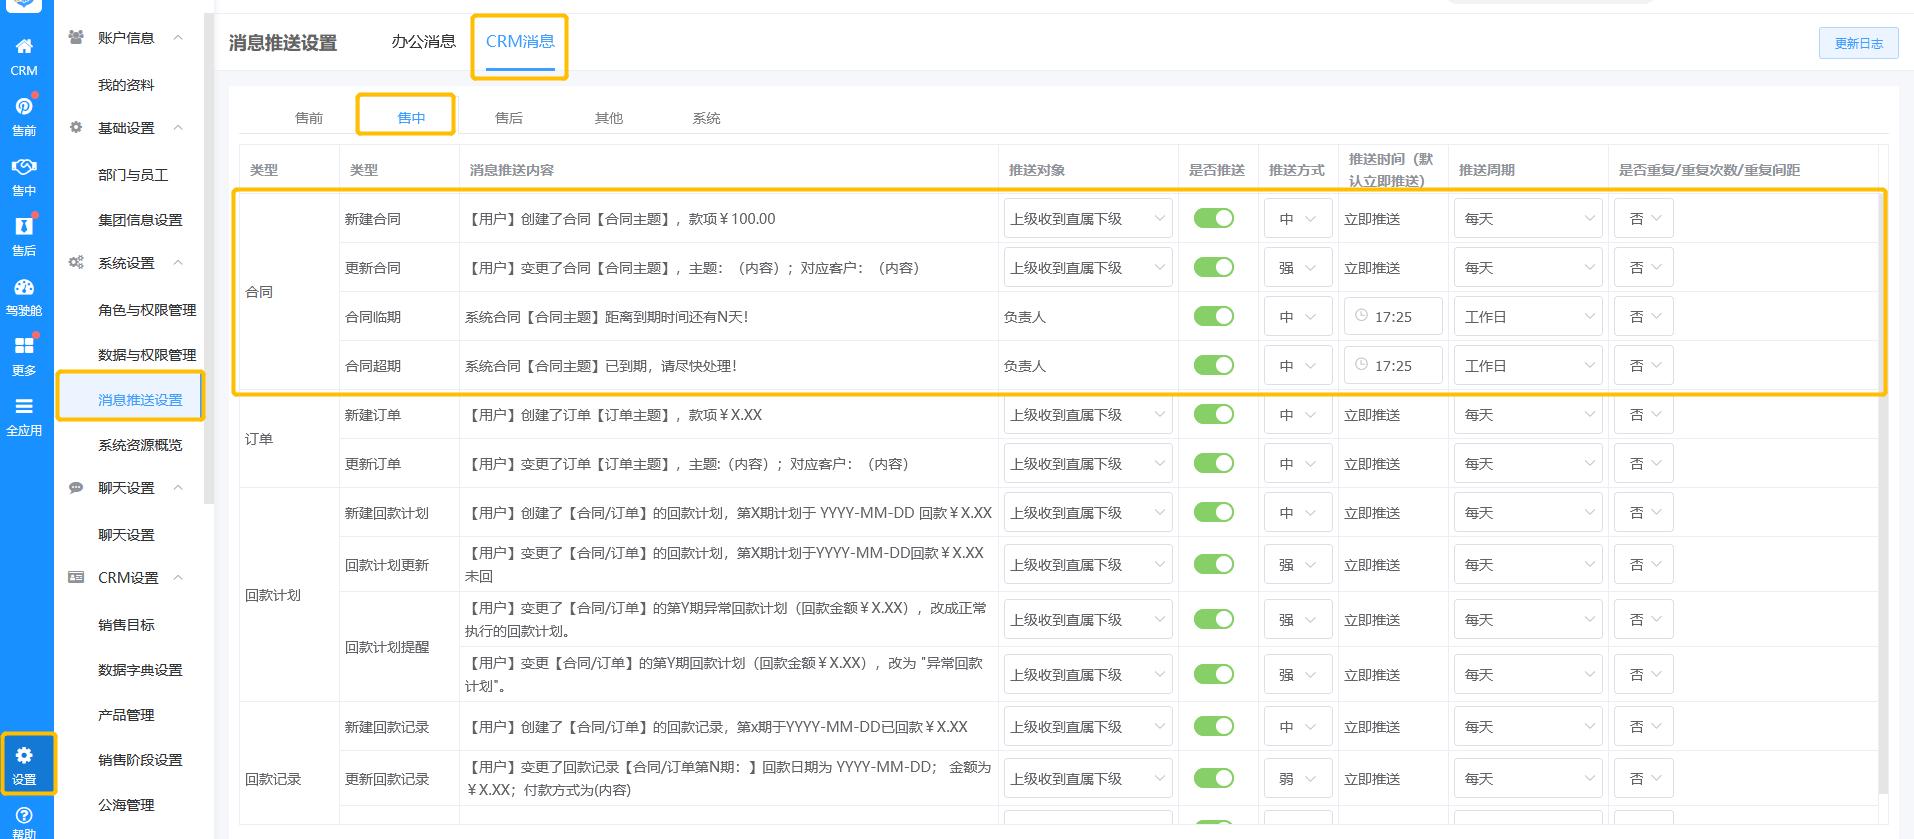Select the 售中 sub-tab
The image size is (1914, 839).
click(x=411, y=117)
